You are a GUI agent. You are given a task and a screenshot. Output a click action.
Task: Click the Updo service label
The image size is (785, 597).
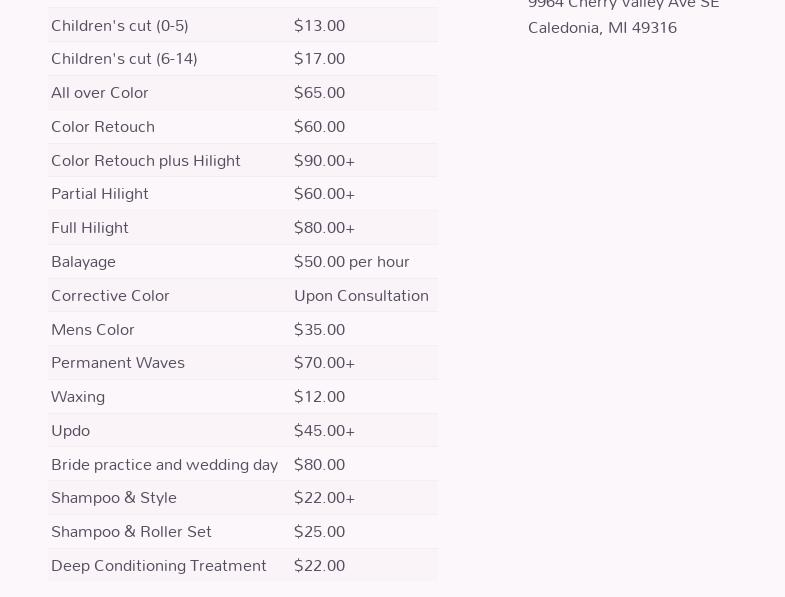tap(71, 431)
